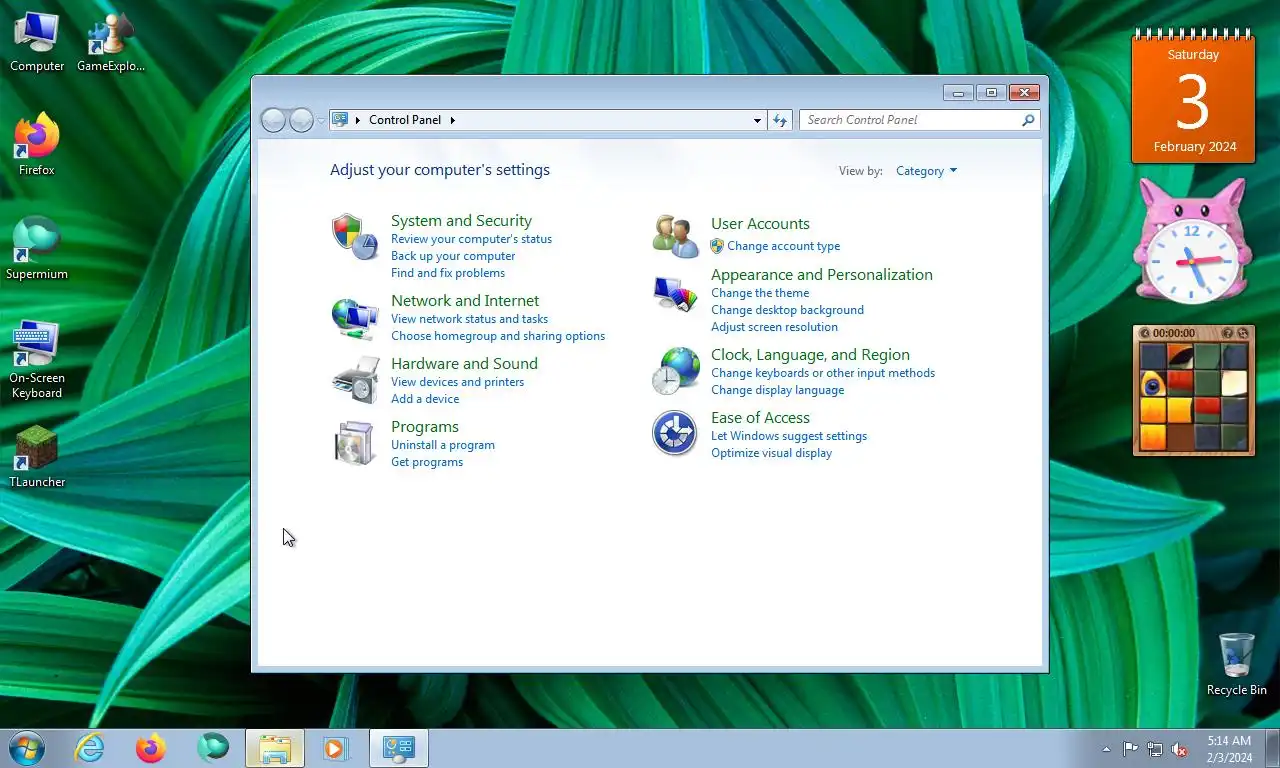1280x768 pixels.
Task: Open Windows Explorer from the taskbar
Action: click(275, 748)
